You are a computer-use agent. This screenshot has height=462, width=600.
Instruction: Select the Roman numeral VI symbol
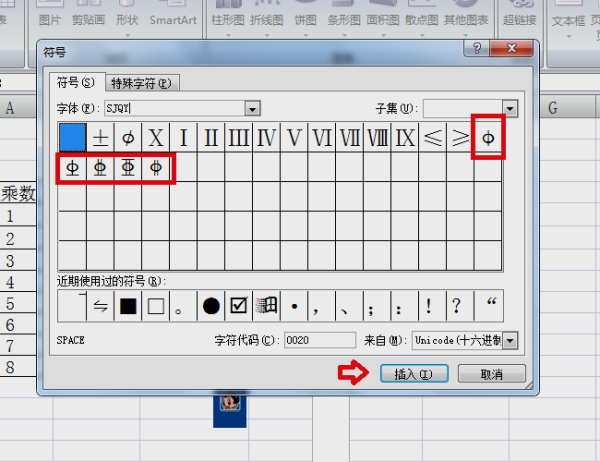[322, 137]
